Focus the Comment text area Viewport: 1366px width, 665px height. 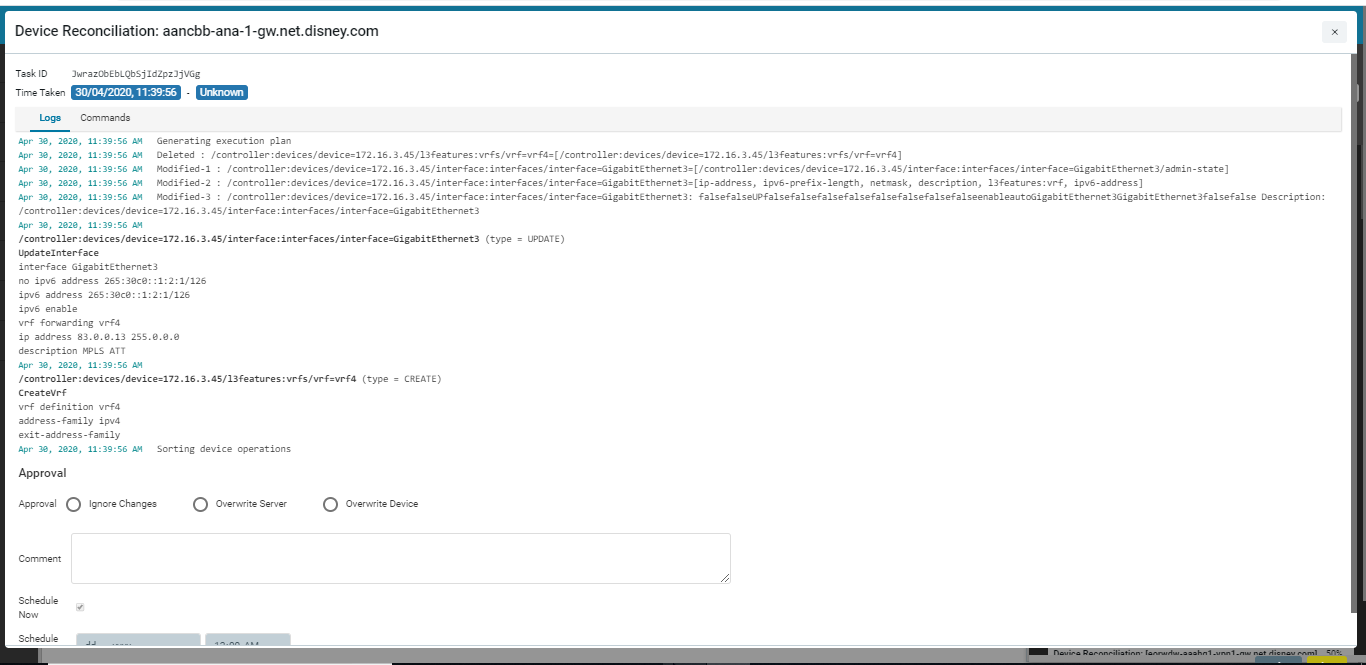(x=401, y=558)
